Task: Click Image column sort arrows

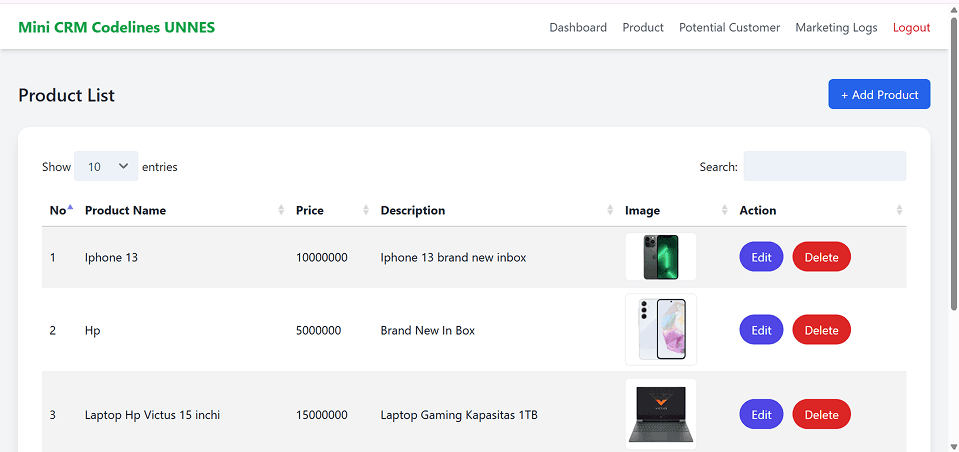Action: 724,210
